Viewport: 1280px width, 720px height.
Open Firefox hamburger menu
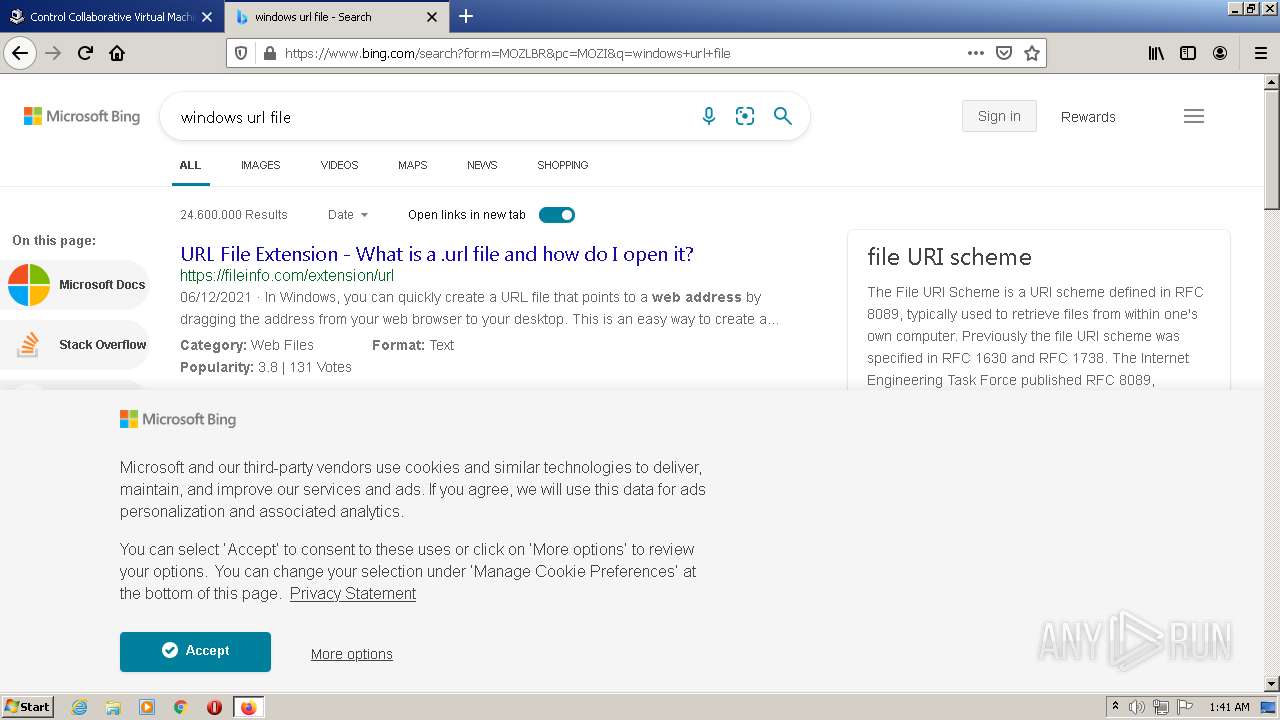[x=1261, y=53]
